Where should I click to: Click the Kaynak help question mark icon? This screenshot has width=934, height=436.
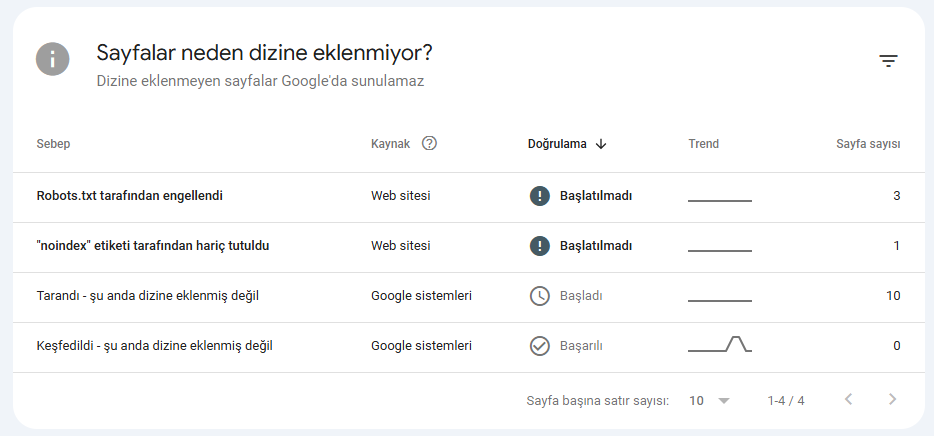tap(429, 144)
